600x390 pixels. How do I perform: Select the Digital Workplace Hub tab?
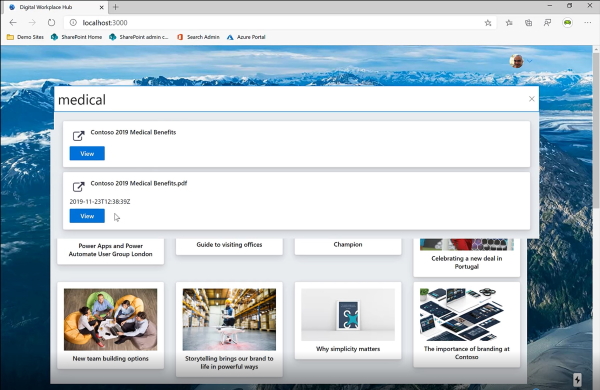(x=56, y=7)
